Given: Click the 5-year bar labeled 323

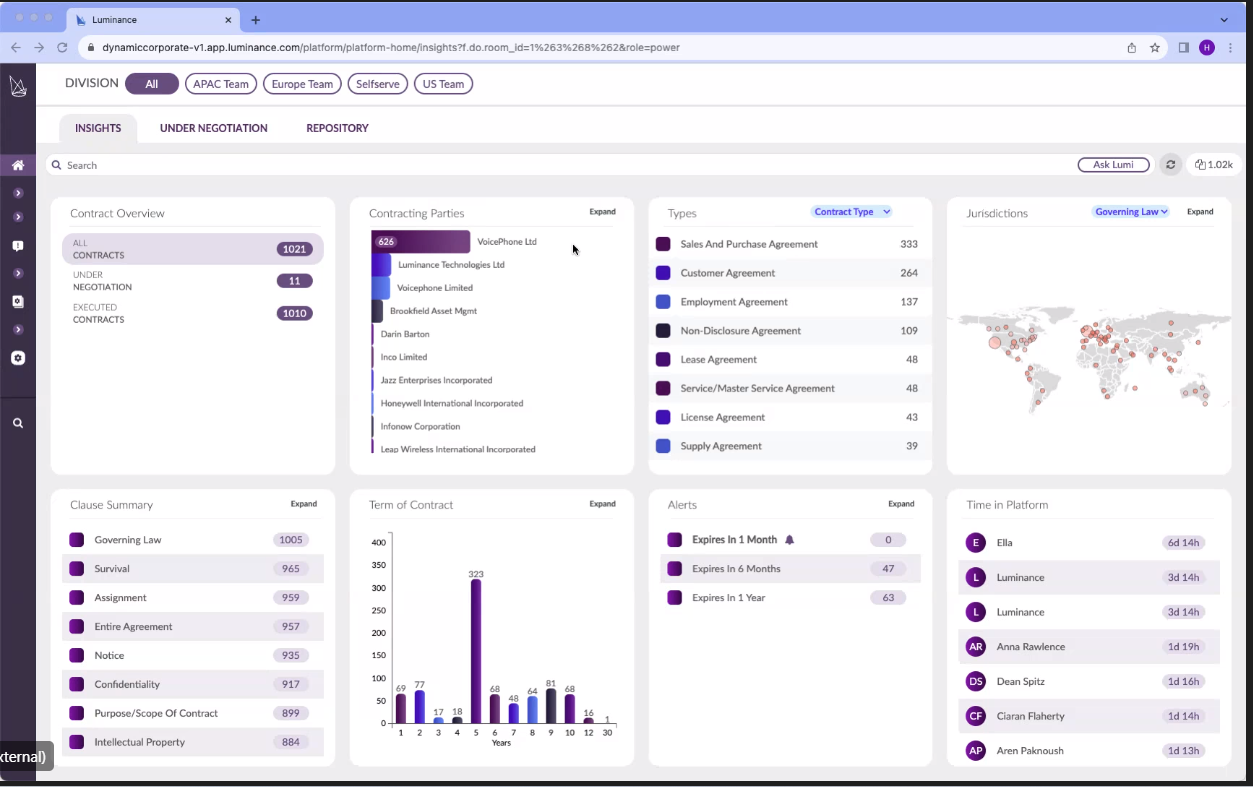Looking at the screenshot, I should pyautogui.click(x=476, y=651).
